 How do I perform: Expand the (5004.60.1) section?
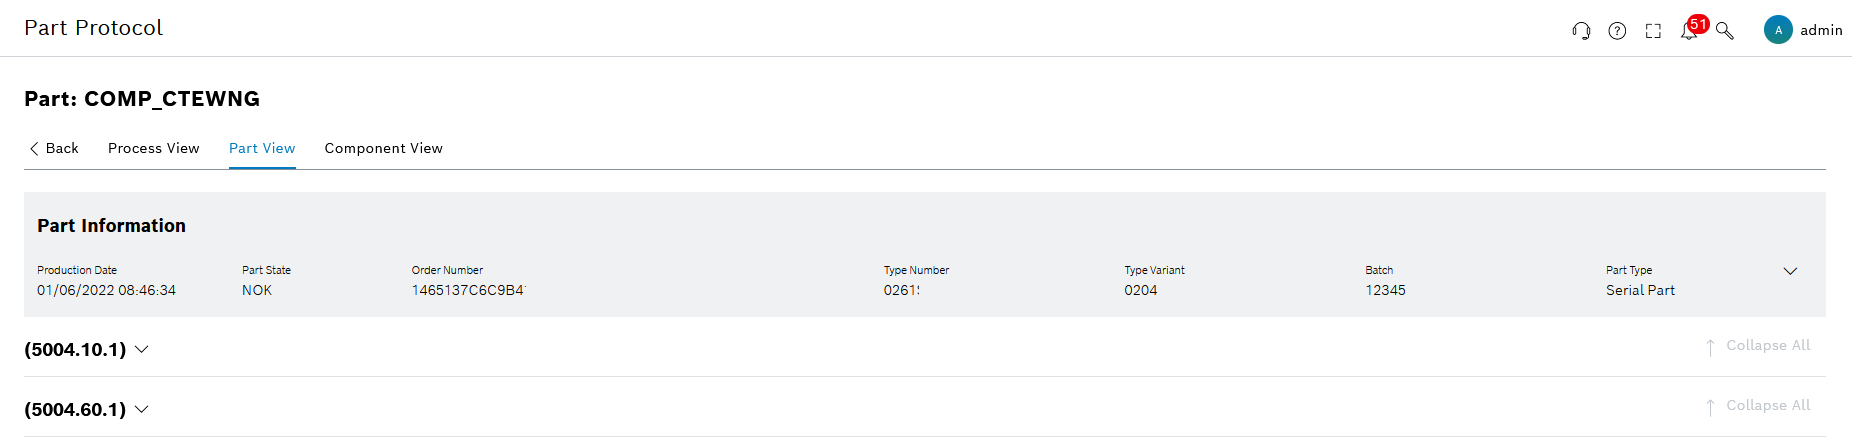(x=142, y=409)
